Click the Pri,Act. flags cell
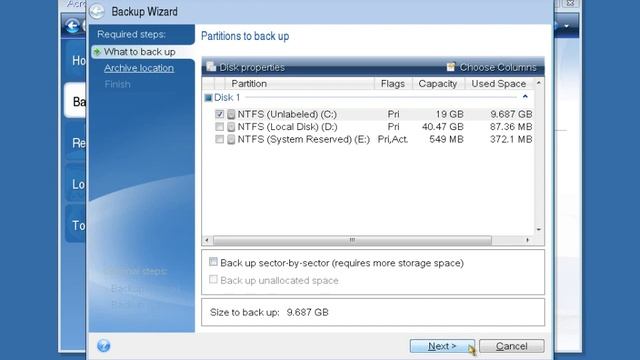This screenshot has width=640, height=360. coord(393,140)
